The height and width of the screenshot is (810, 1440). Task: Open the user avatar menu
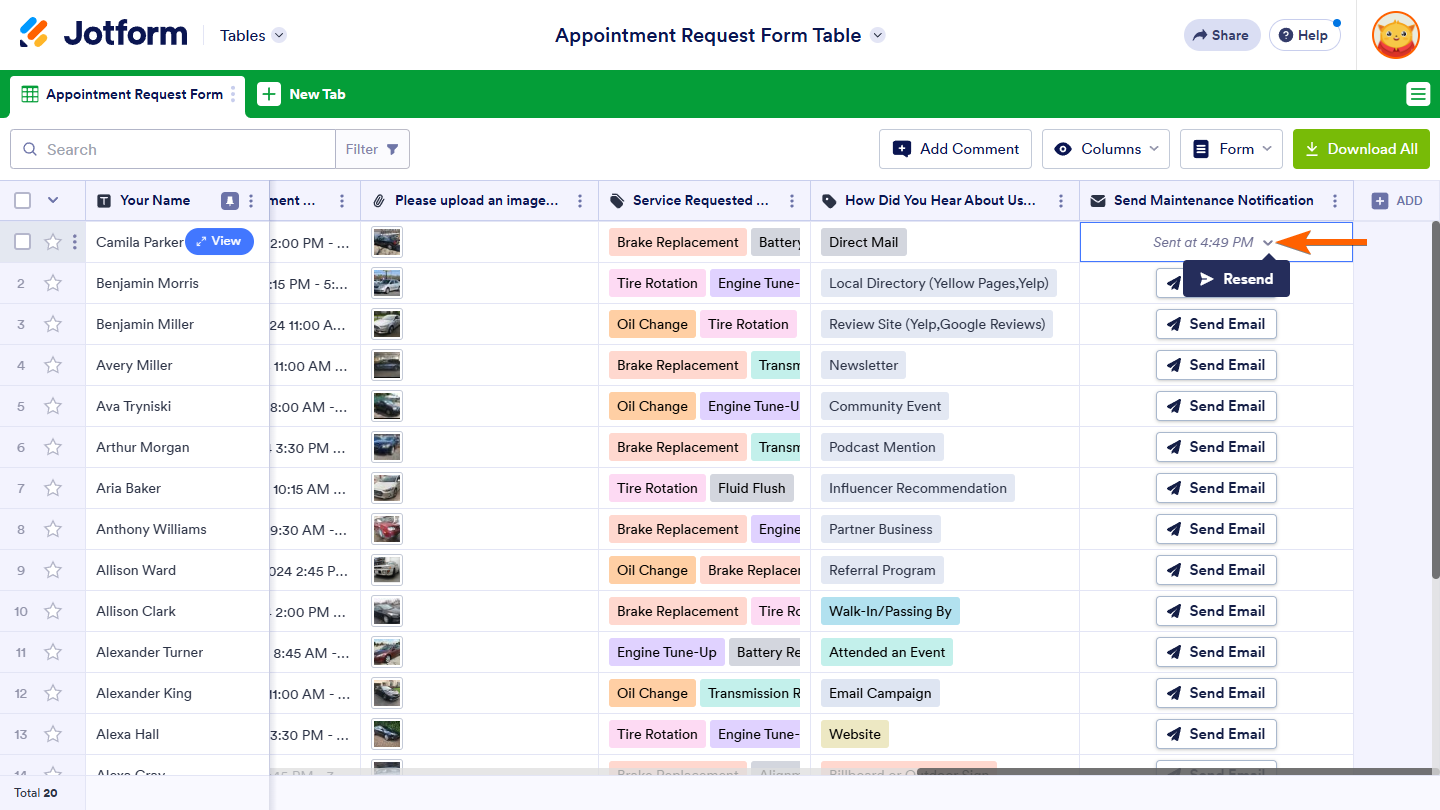1395,35
